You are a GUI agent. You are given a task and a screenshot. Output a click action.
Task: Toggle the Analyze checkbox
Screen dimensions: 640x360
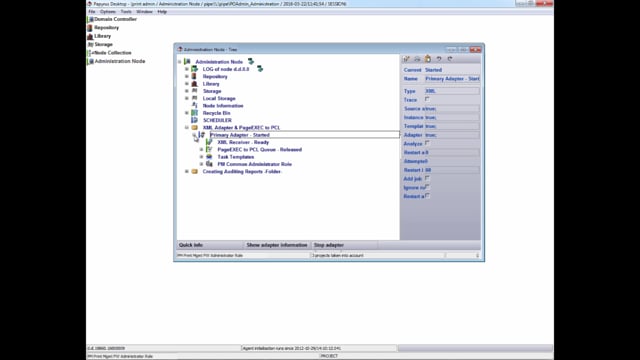pos(427,143)
